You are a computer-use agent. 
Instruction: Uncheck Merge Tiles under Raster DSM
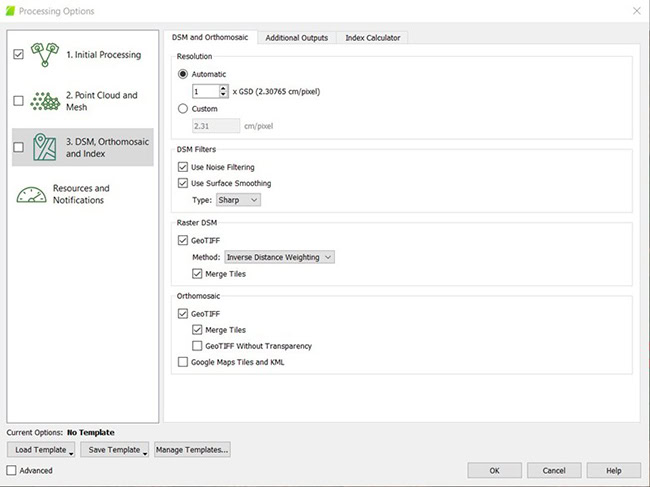click(197, 274)
